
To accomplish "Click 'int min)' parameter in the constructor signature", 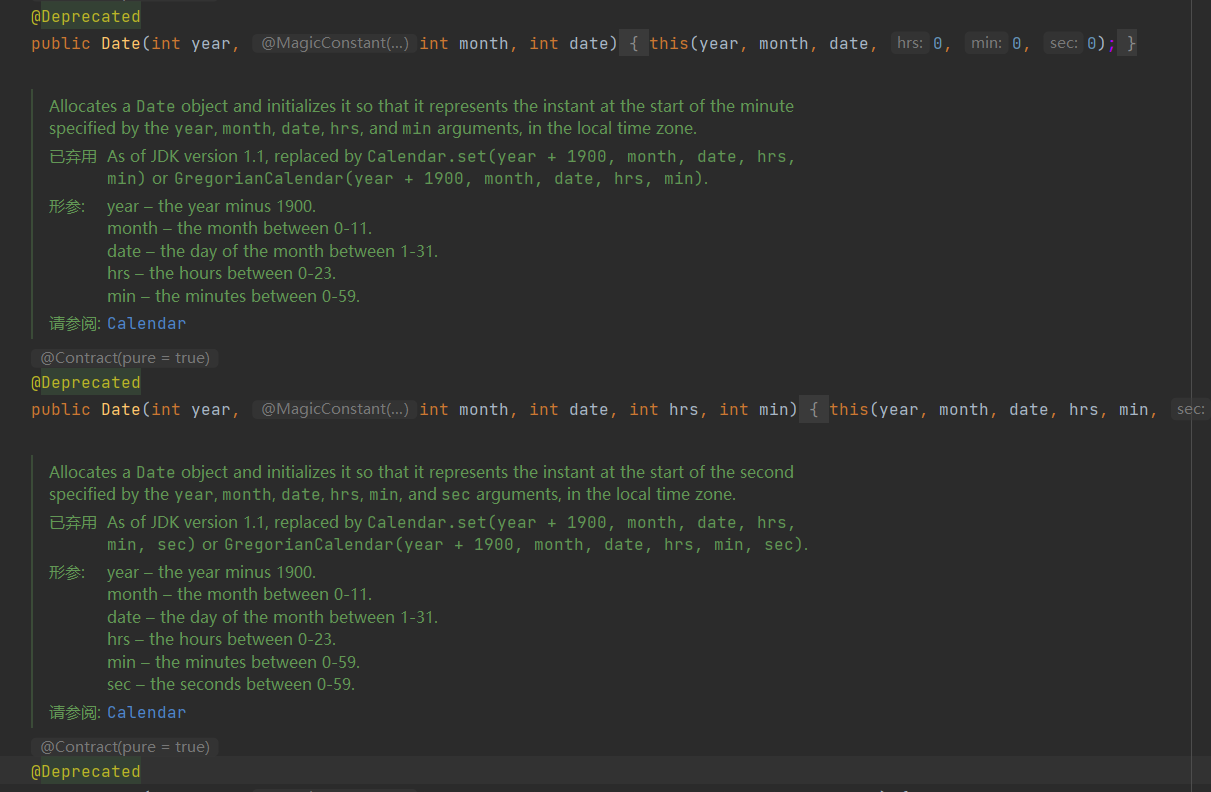I will pyautogui.click(x=758, y=410).
